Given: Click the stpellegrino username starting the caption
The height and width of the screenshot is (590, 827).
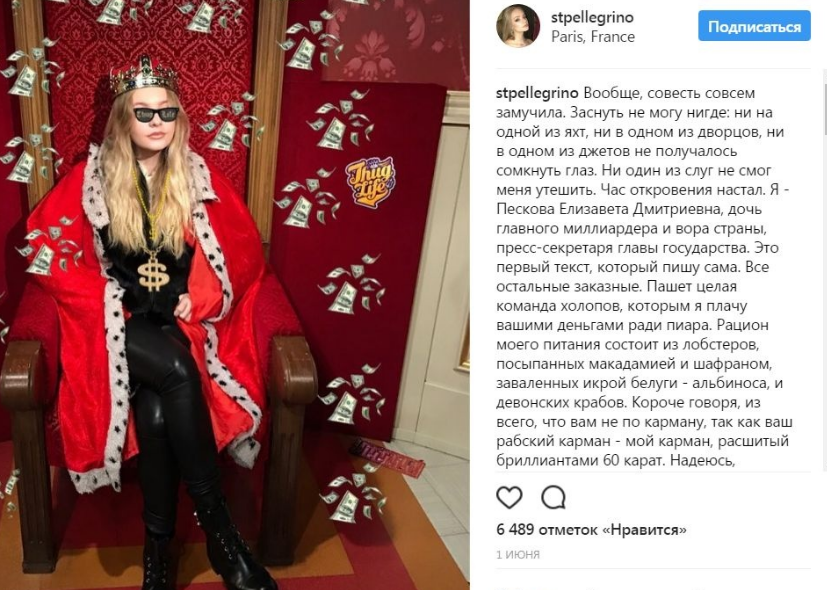Looking at the screenshot, I should click(x=537, y=93).
